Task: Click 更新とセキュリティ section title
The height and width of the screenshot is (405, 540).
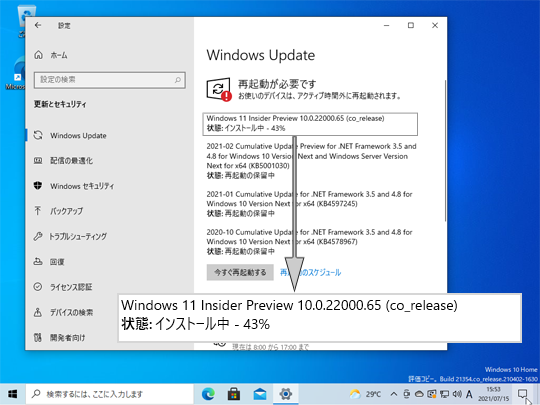Action: (60, 104)
